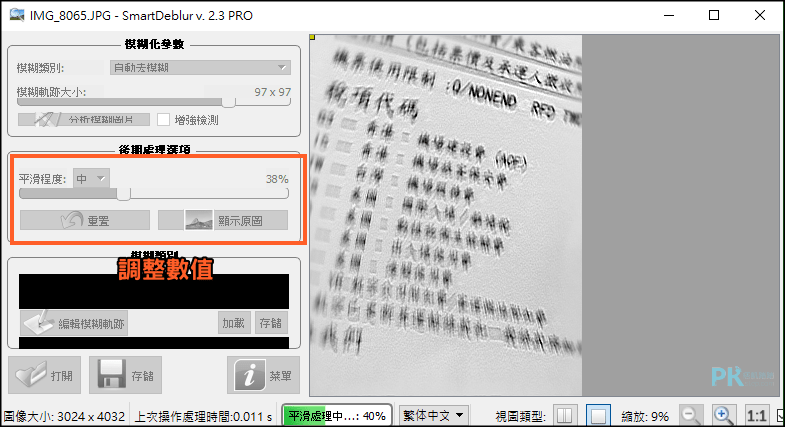Click the 上次操作處理時間 0.011 s status text
The width and height of the screenshot is (785, 427).
(203, 416)
